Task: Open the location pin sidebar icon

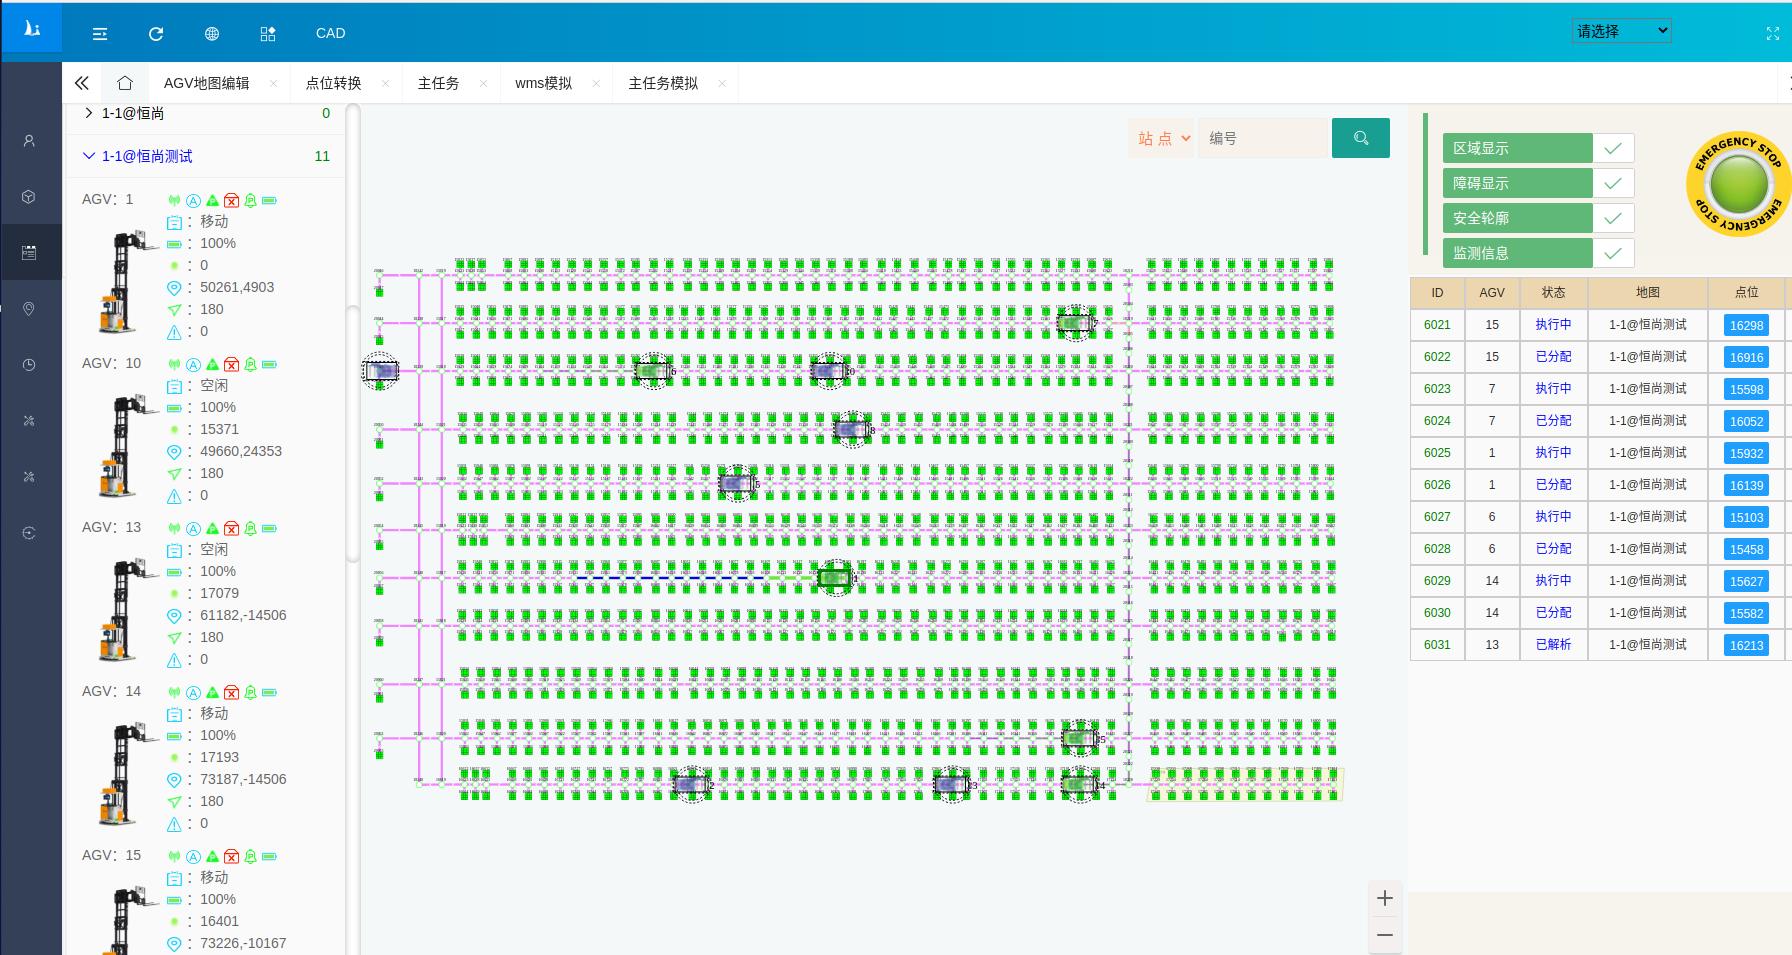Action: click(29, 309)
